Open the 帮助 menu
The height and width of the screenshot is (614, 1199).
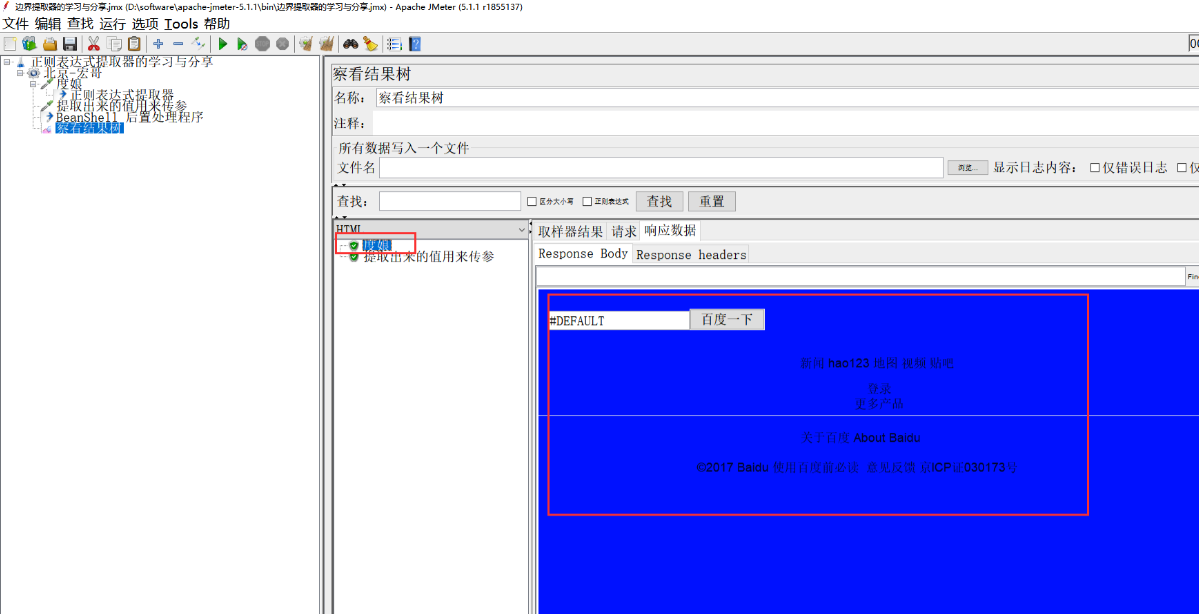(216, 24)
